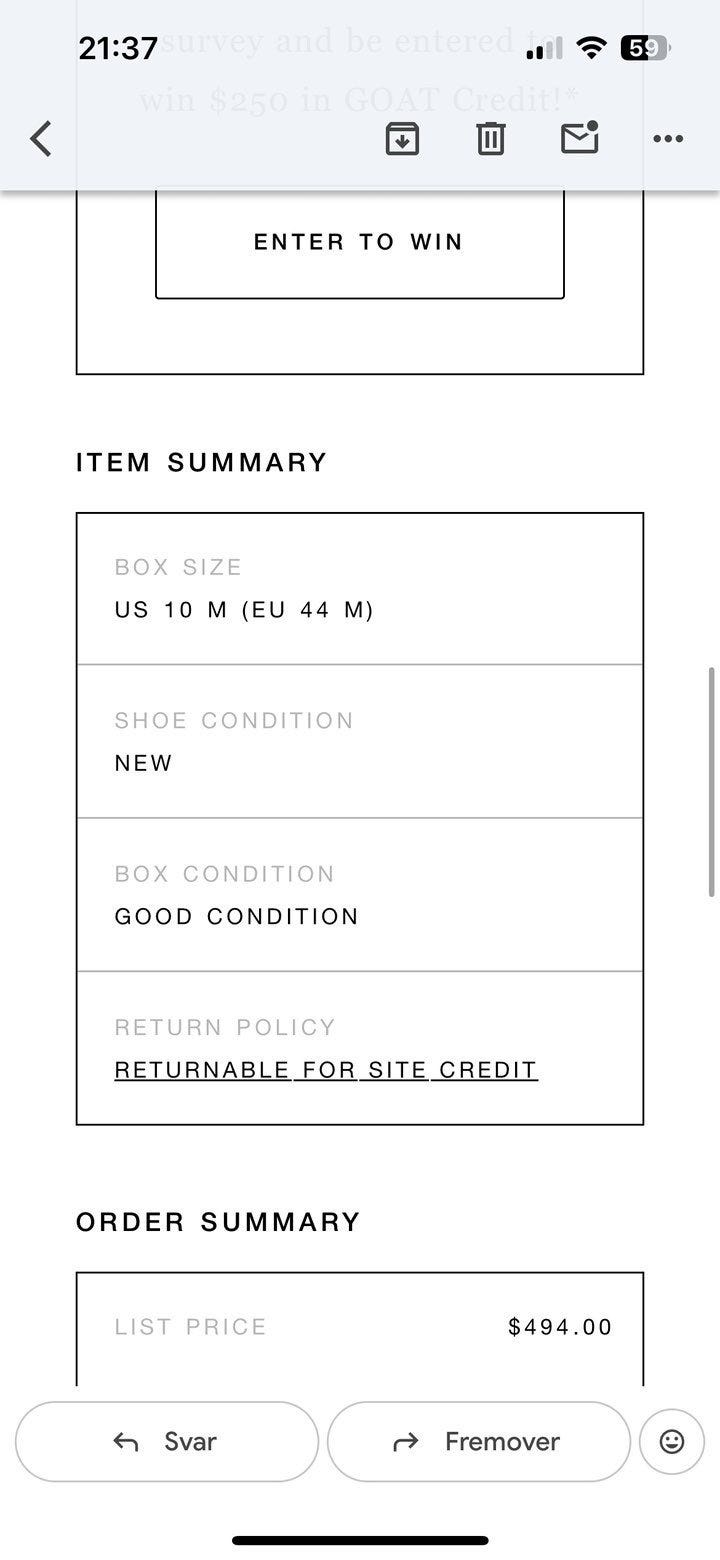Click the vertical scrollbar on the right
The width and height of the screenshot is (720, 1560).
click(x=711, y=781)
